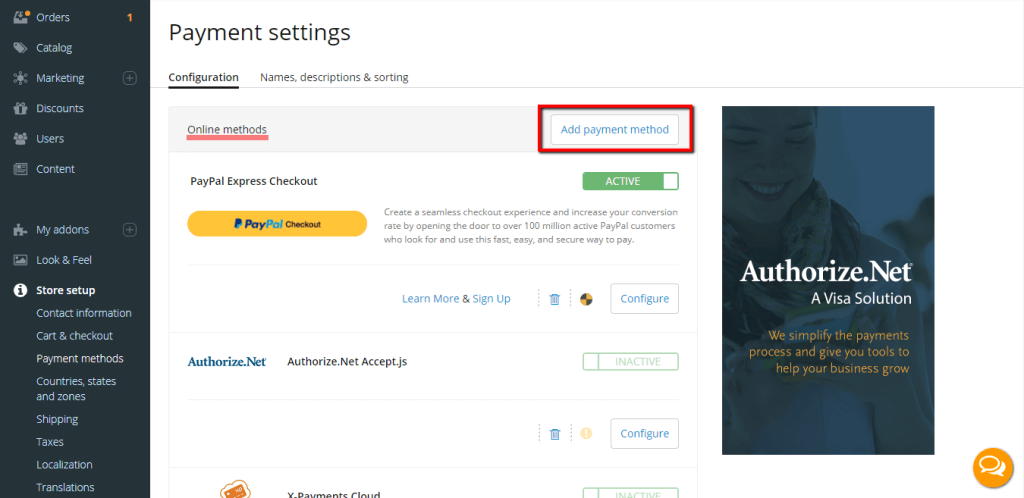This screenshot has height=498, width=1024.
Task: Click the Authorize.Net logo beside Accept.js
Action: [x=227, y=361]
